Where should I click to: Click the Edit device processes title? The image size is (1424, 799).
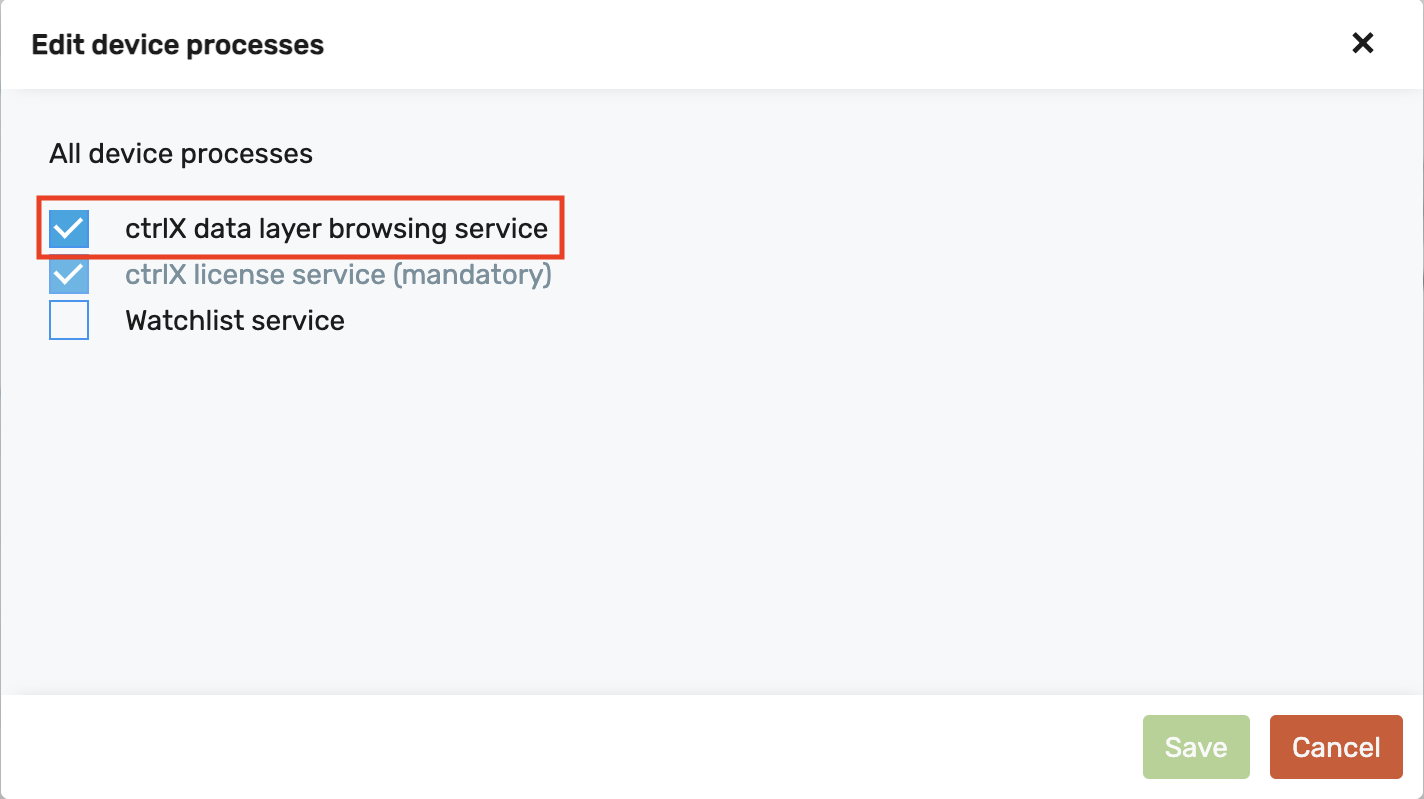pos(177,43)
